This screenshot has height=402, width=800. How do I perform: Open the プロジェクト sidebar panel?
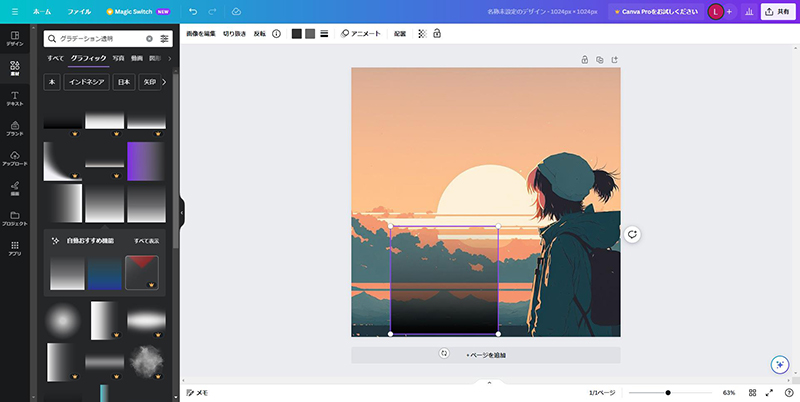click(15, 219)
